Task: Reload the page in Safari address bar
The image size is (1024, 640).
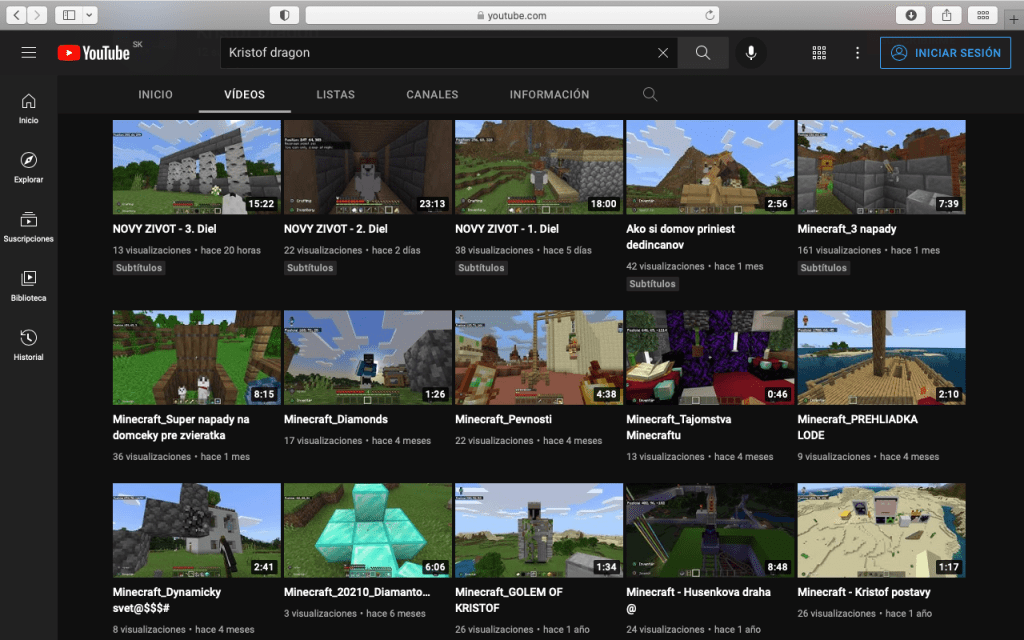Action: click(x=710, y=15)
